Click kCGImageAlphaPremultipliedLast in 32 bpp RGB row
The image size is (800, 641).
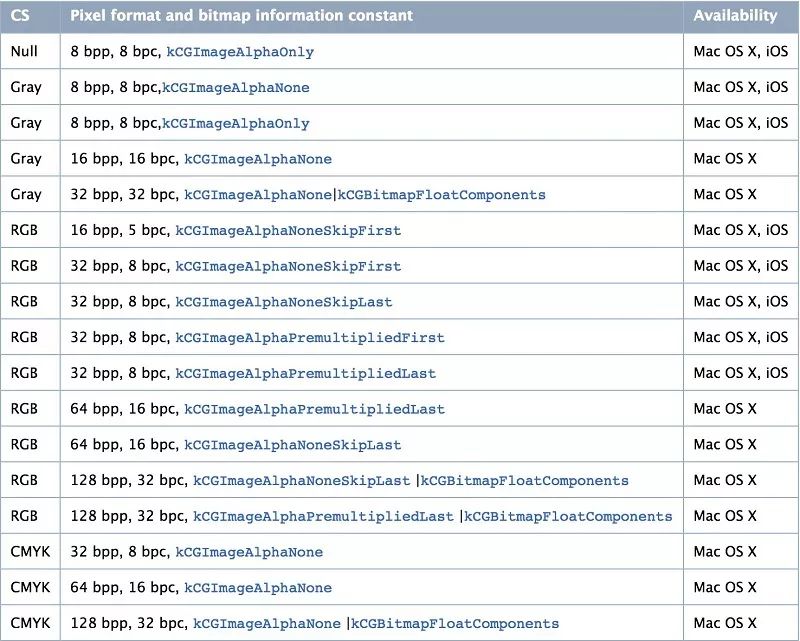pos(306,374)
